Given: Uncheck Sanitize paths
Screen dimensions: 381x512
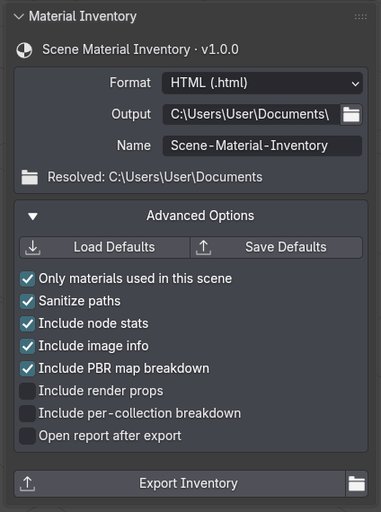Looking at the screenshot, I should 27,301.
